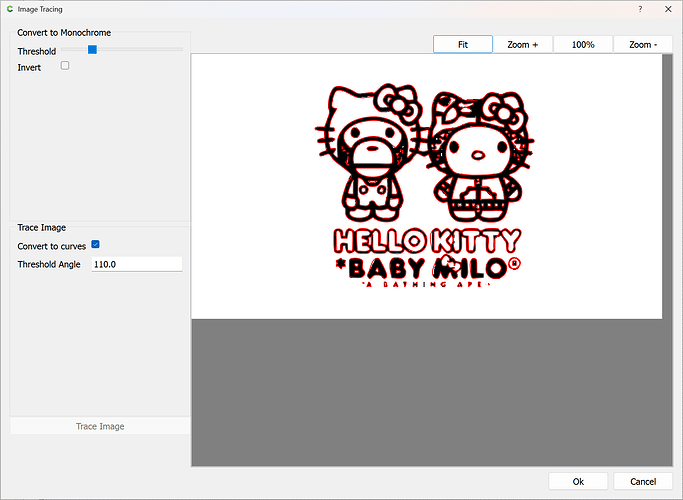
Task: Close the Image Tracing window
Action: coord(668,9)
